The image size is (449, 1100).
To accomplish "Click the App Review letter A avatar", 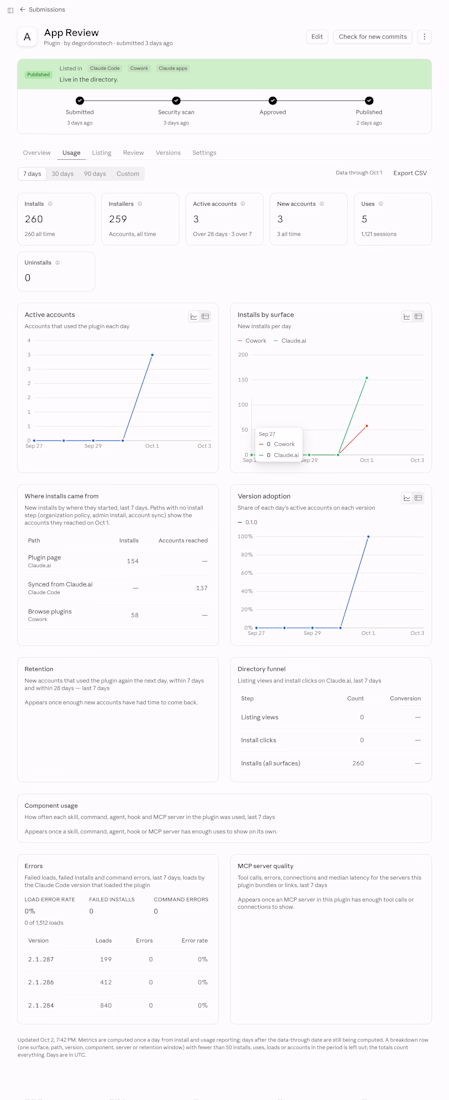I will pyautogui.click(x=27, y=37).
